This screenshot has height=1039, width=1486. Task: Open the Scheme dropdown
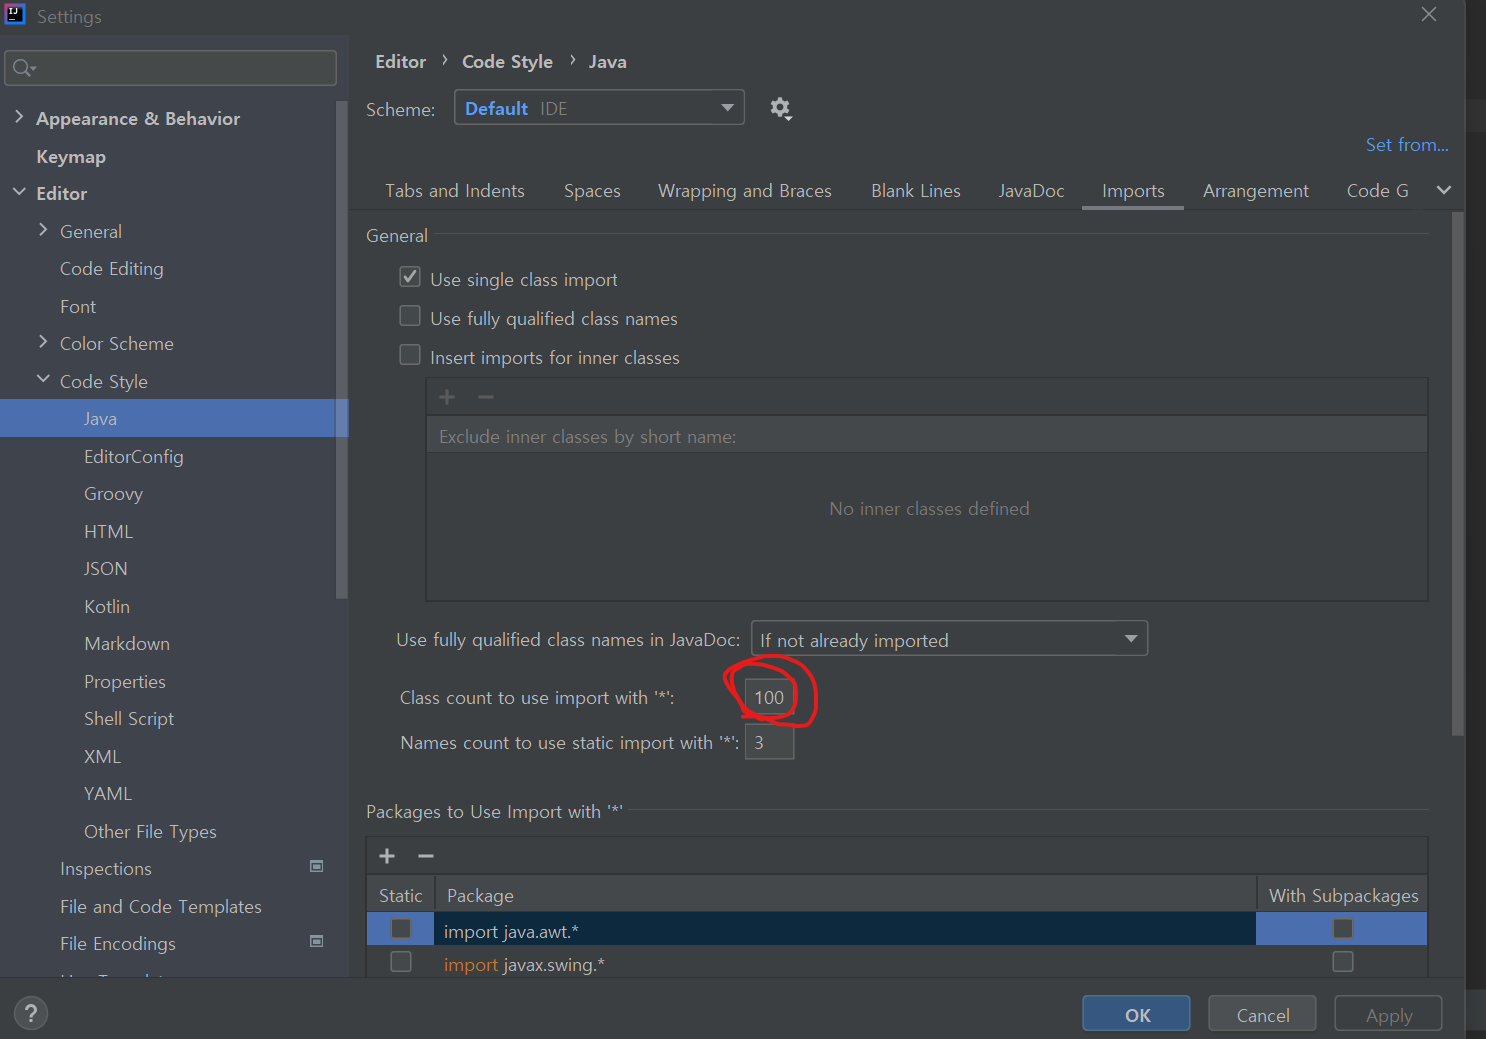click(x=599, y=108)
